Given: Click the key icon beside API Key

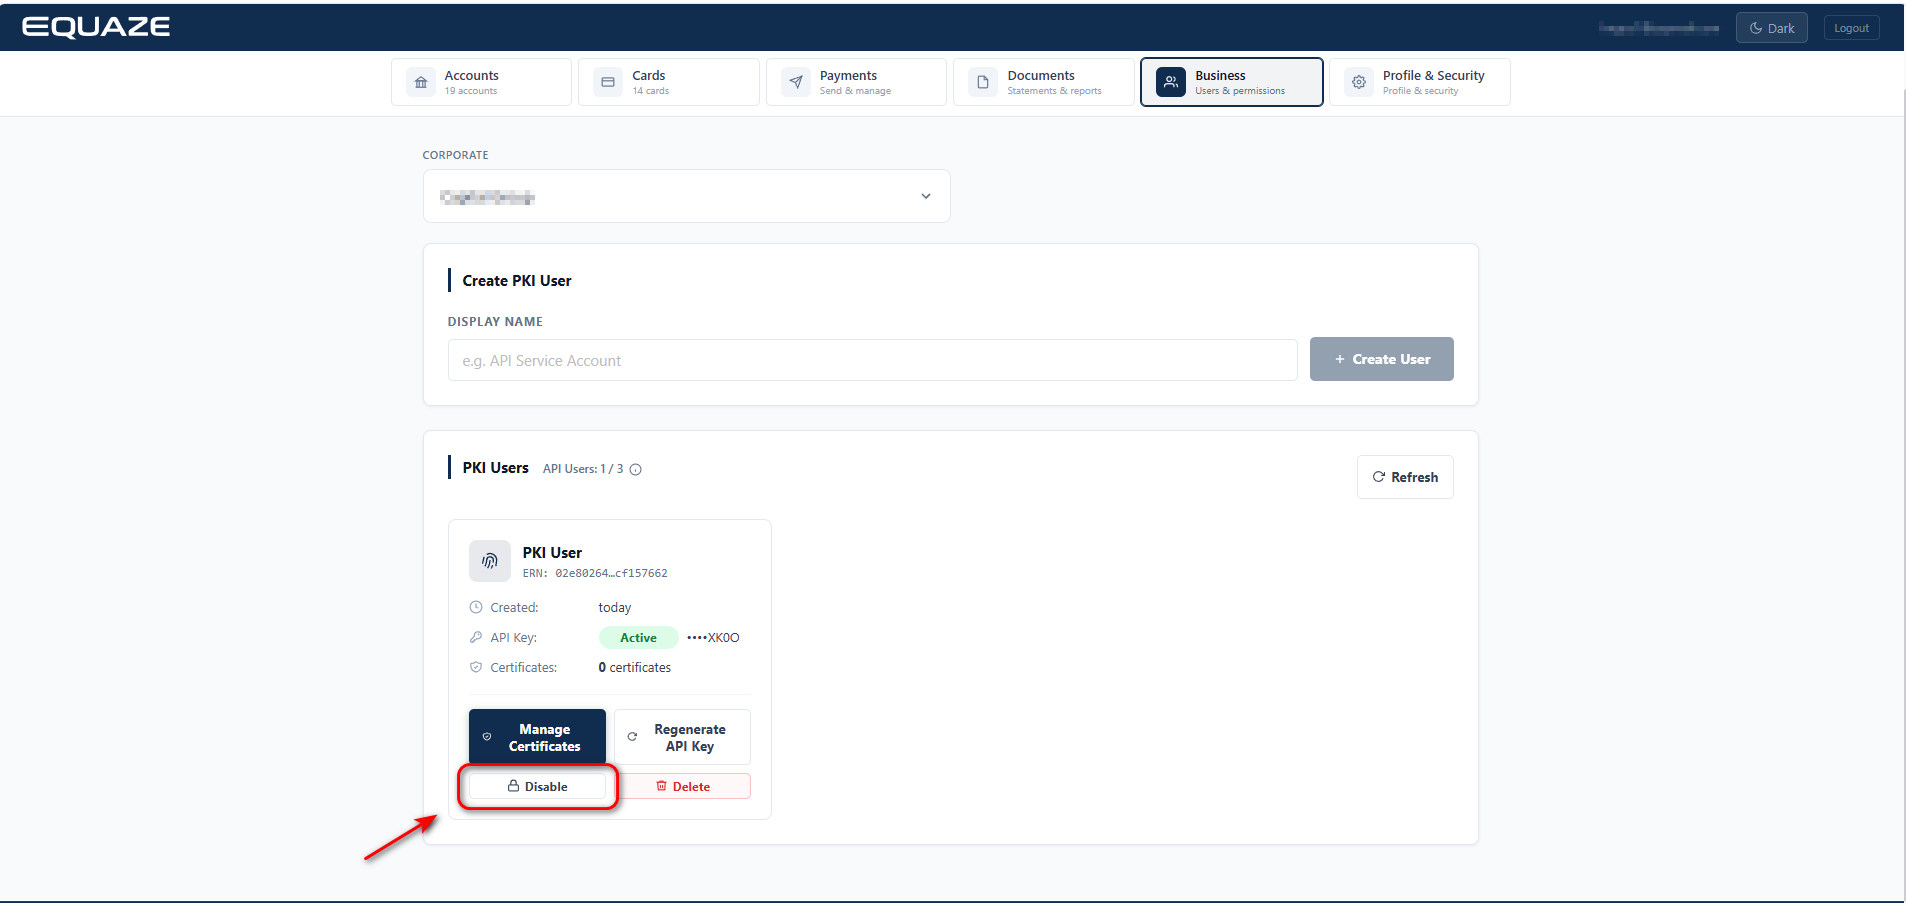Looking at the screenshot, I should pos(476,637).
